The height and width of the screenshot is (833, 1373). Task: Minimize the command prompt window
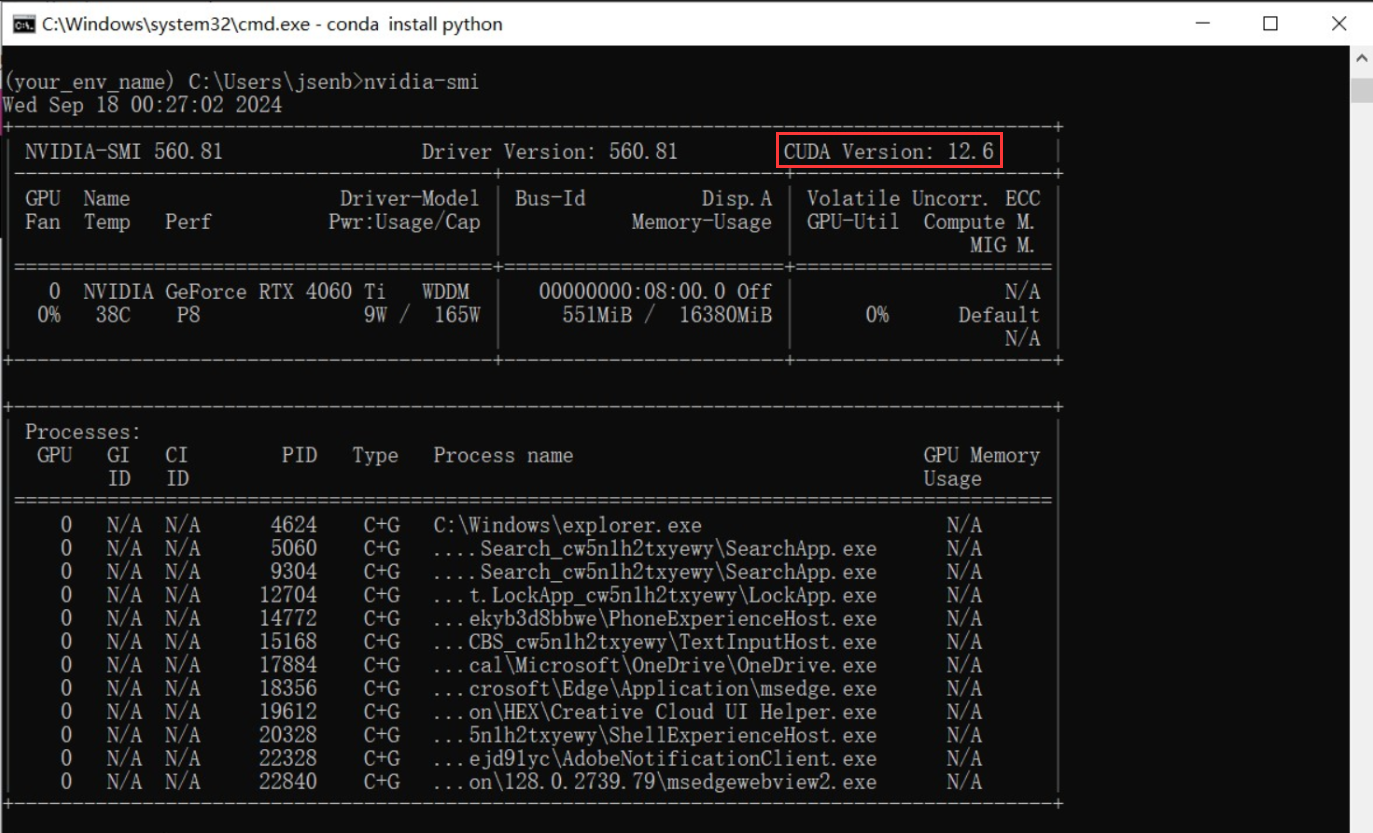1202,23
